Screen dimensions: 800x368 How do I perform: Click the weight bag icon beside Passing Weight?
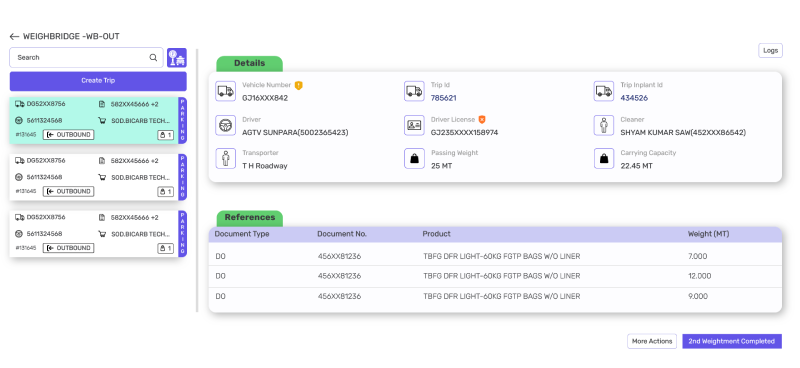pos(414,158)
